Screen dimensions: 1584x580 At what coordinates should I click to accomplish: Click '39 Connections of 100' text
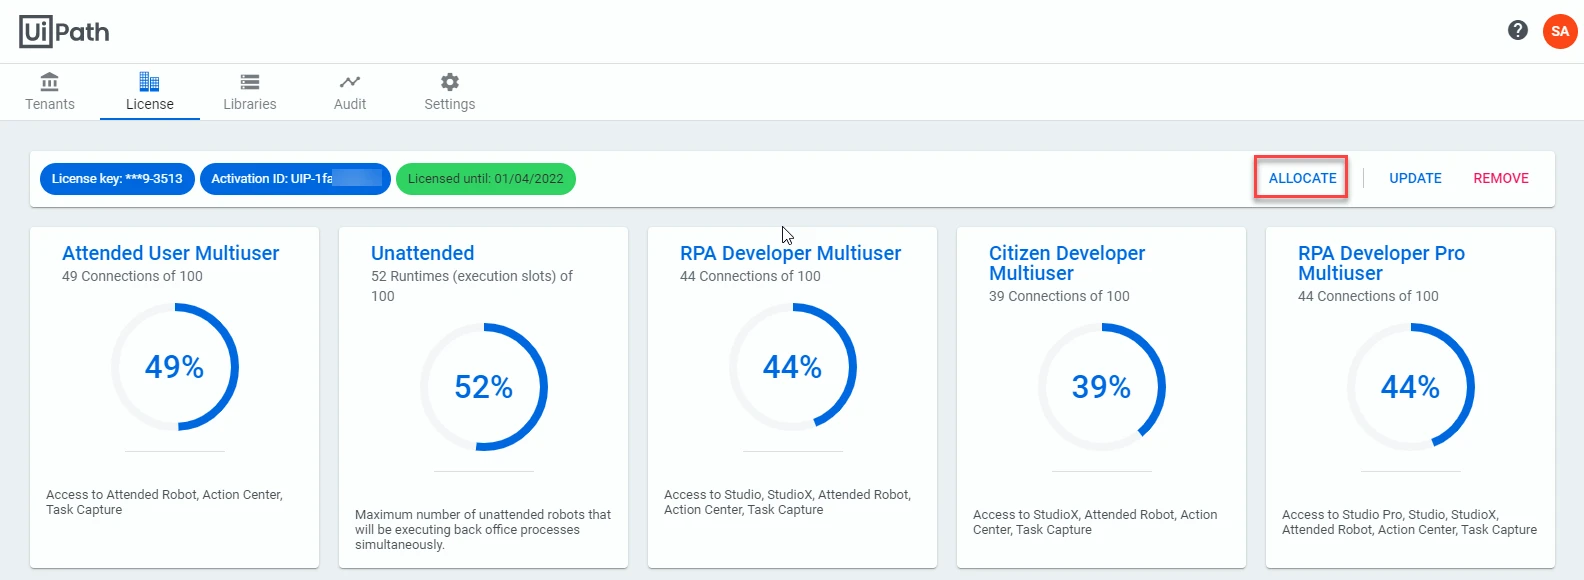point(1059,296)
